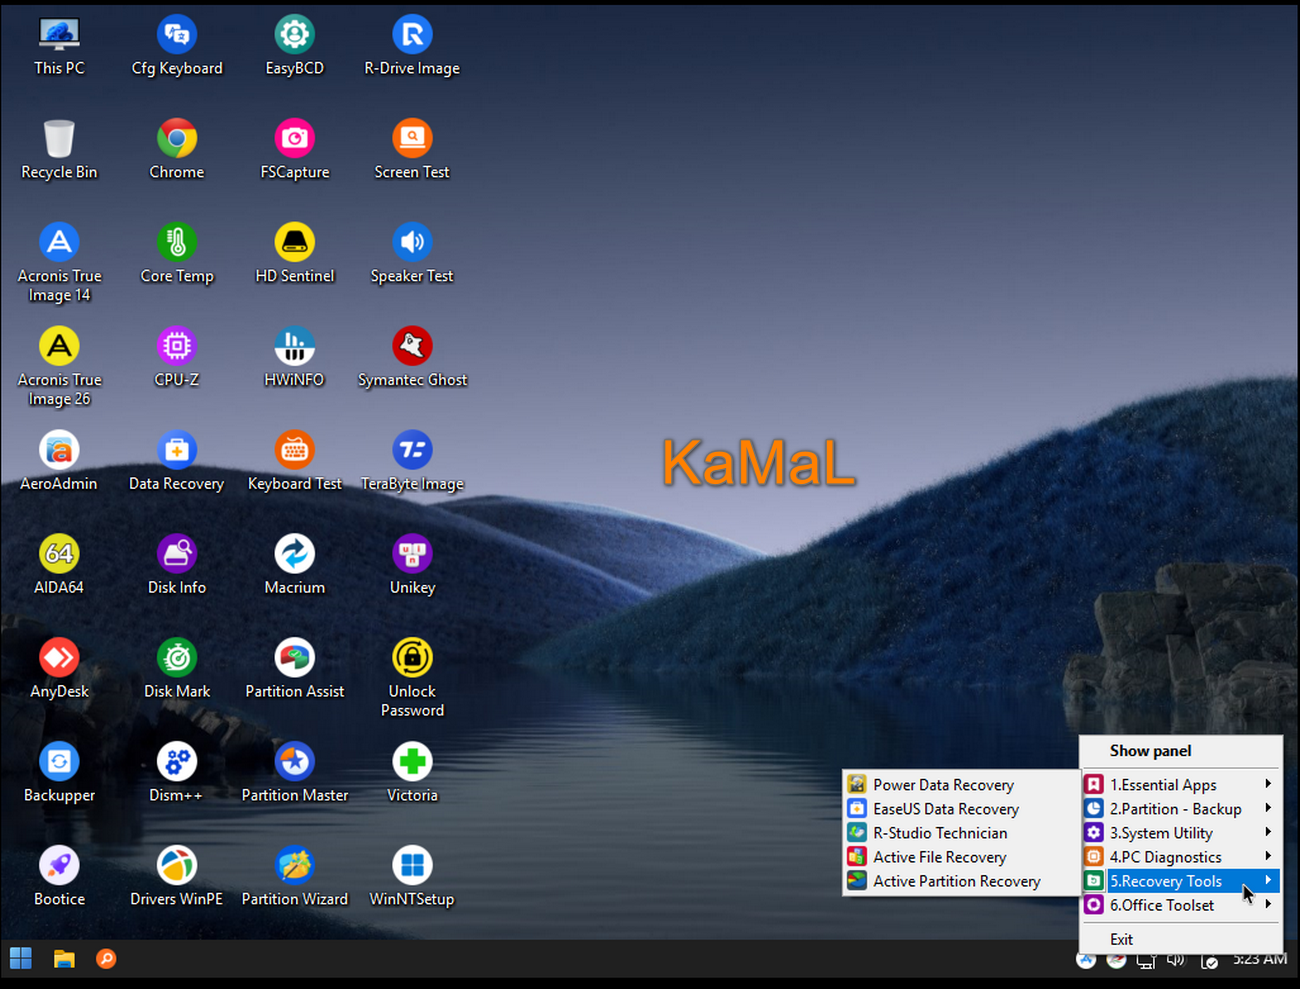Click the HD Sentinel desktop icon
The height and width of the screenshot is (989, 1300).
click(295, 255)
